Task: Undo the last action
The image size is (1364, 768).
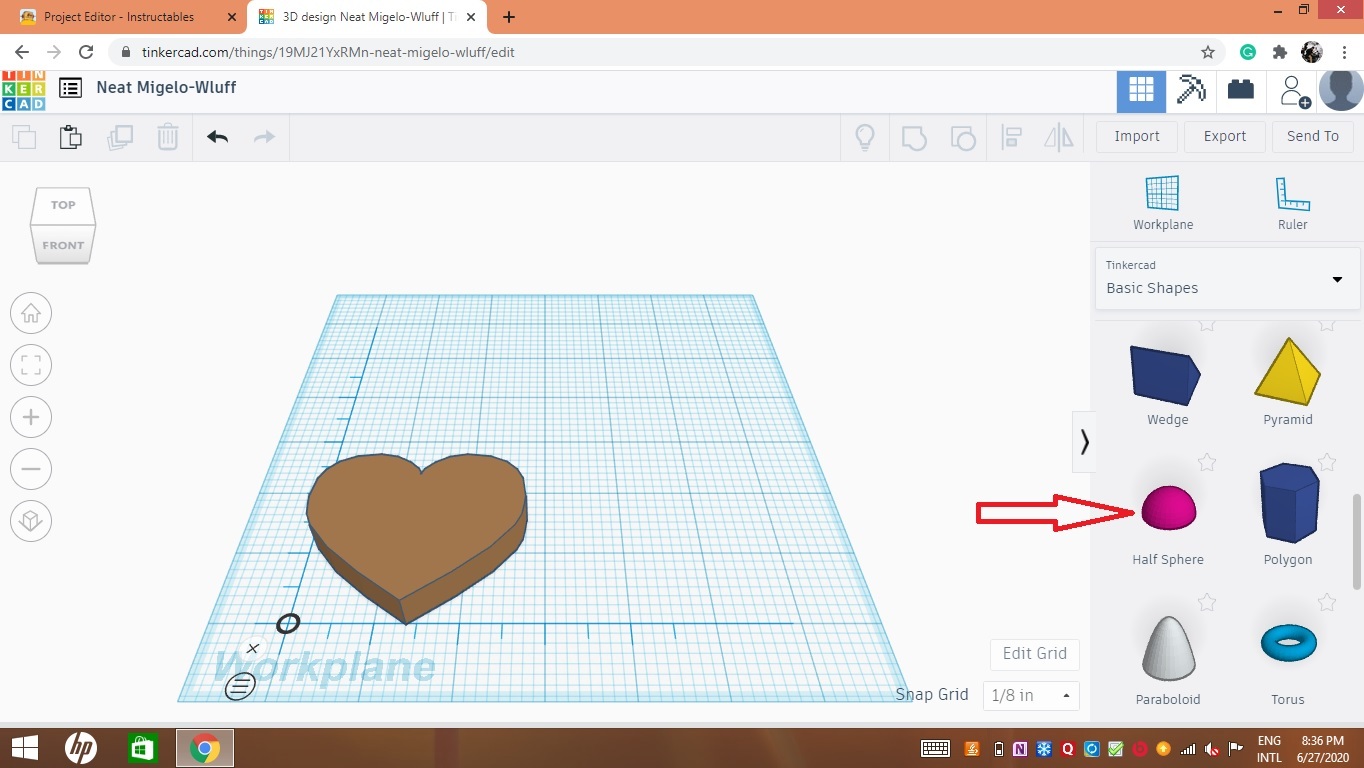Action: tap(216, 137)
